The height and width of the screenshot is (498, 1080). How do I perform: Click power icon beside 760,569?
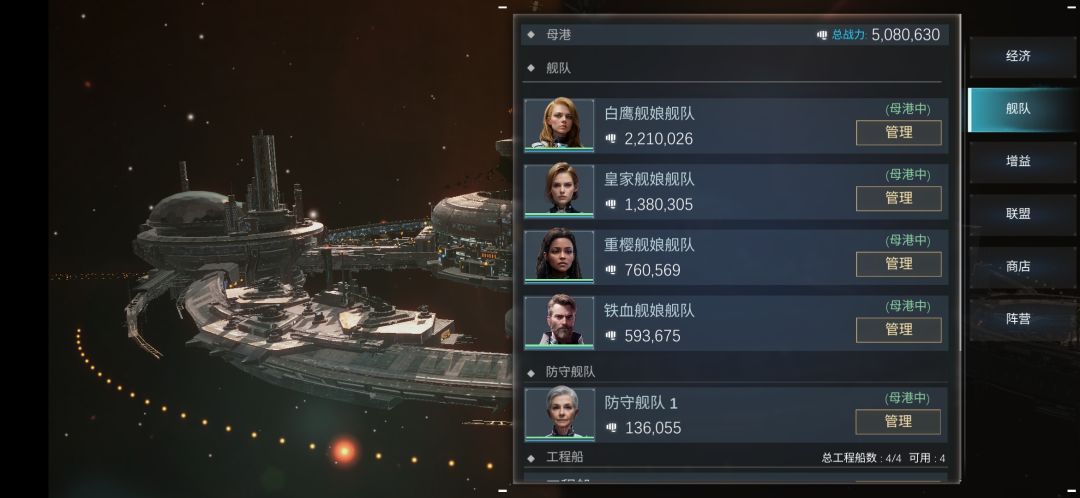(x=610, y=270)
